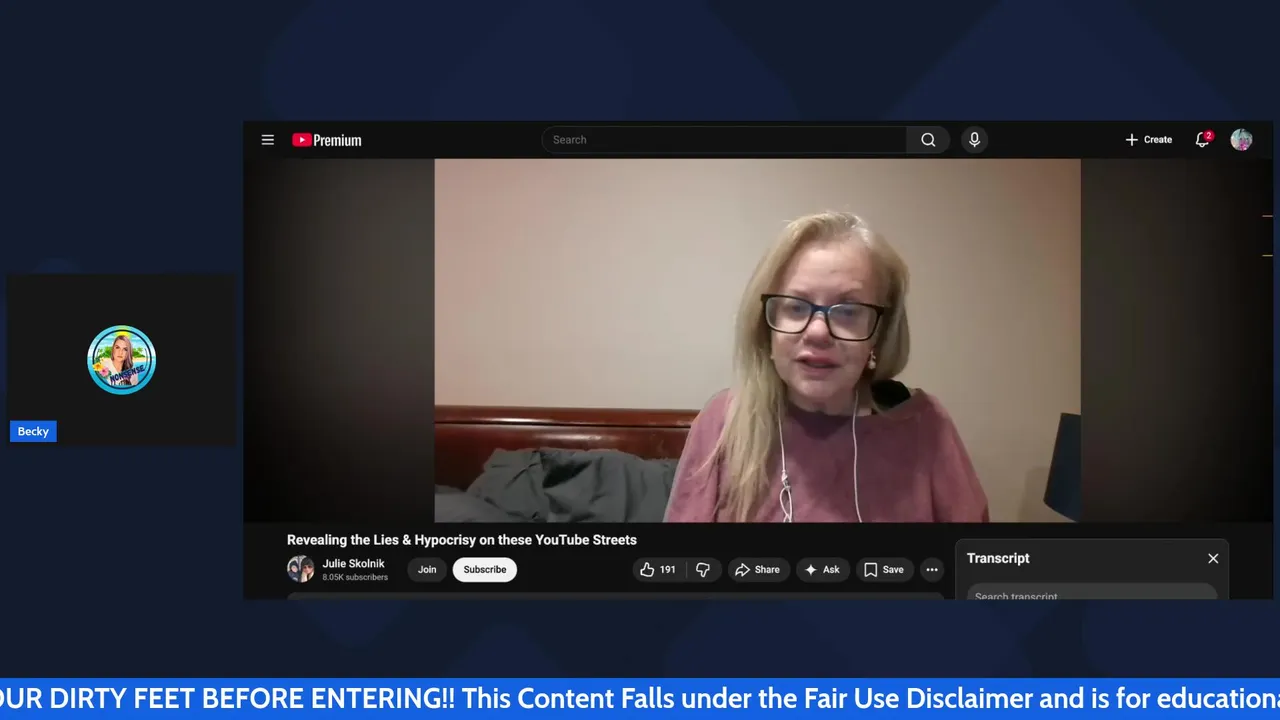Screen dimensions: 1280x720
Task: Click the Join membership button
Action: coord(427,569)
